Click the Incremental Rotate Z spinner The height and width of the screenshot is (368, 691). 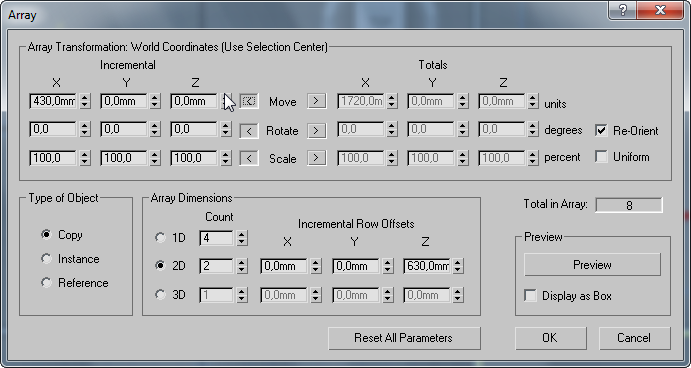click(x=226, y=130)
